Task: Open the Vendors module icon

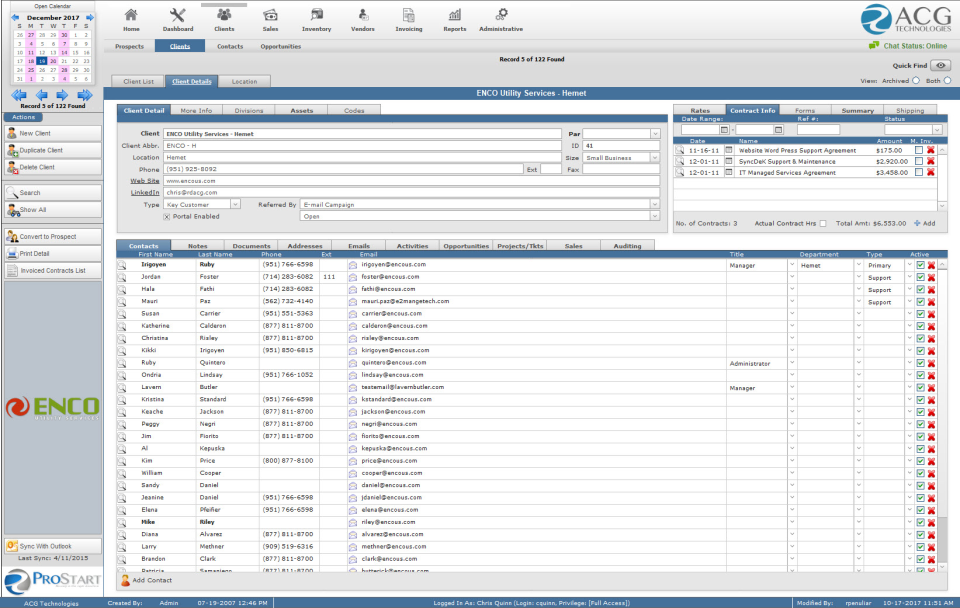Action: tap(362, 20)
